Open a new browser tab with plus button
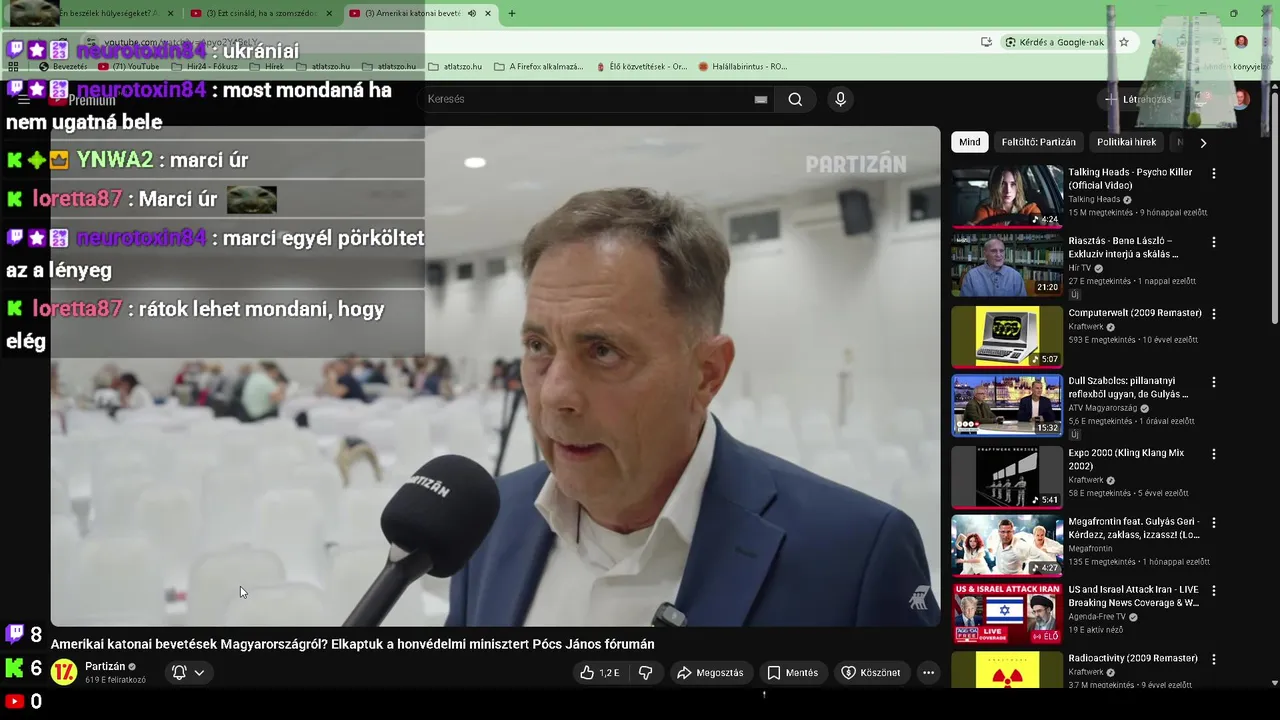1280x720 pixels. pyautogui.click(x=512, y=13)
